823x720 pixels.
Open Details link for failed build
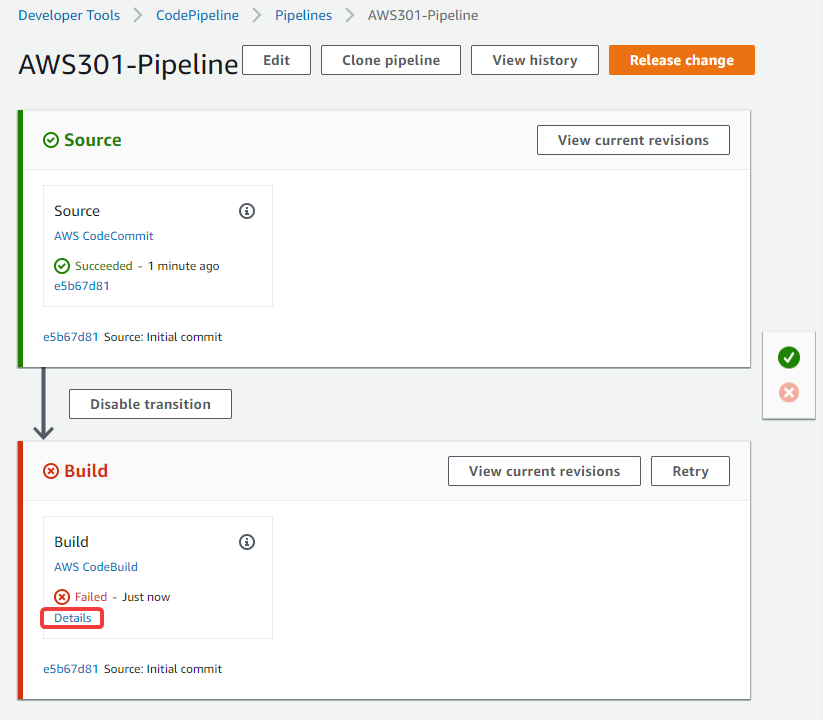[72, 618]
